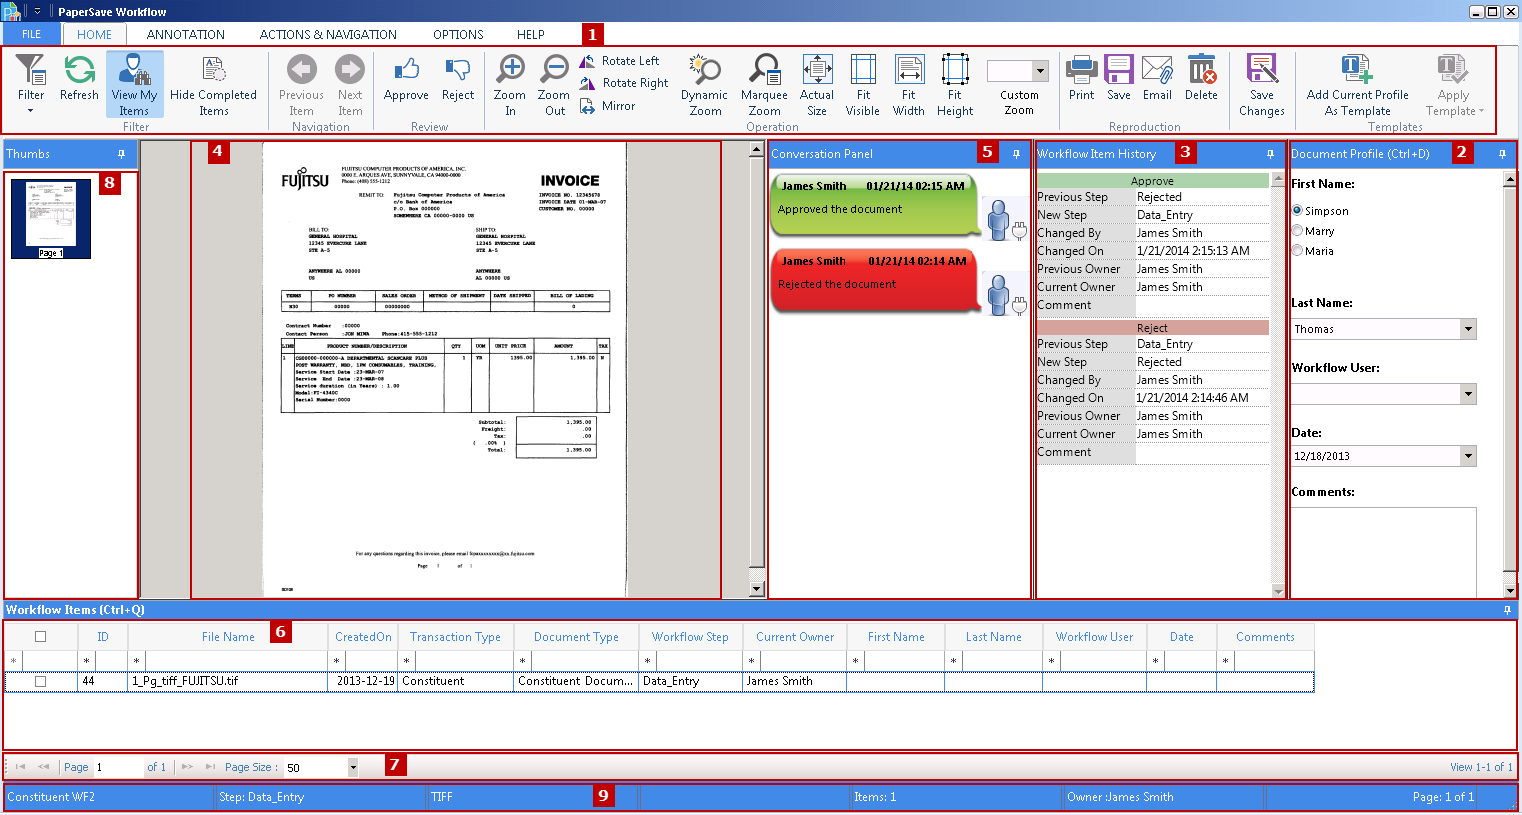The width and height of the screenshot is (1522, 815).
Task: Sort by the Workflow Step column header
Action: pos(690,637)
